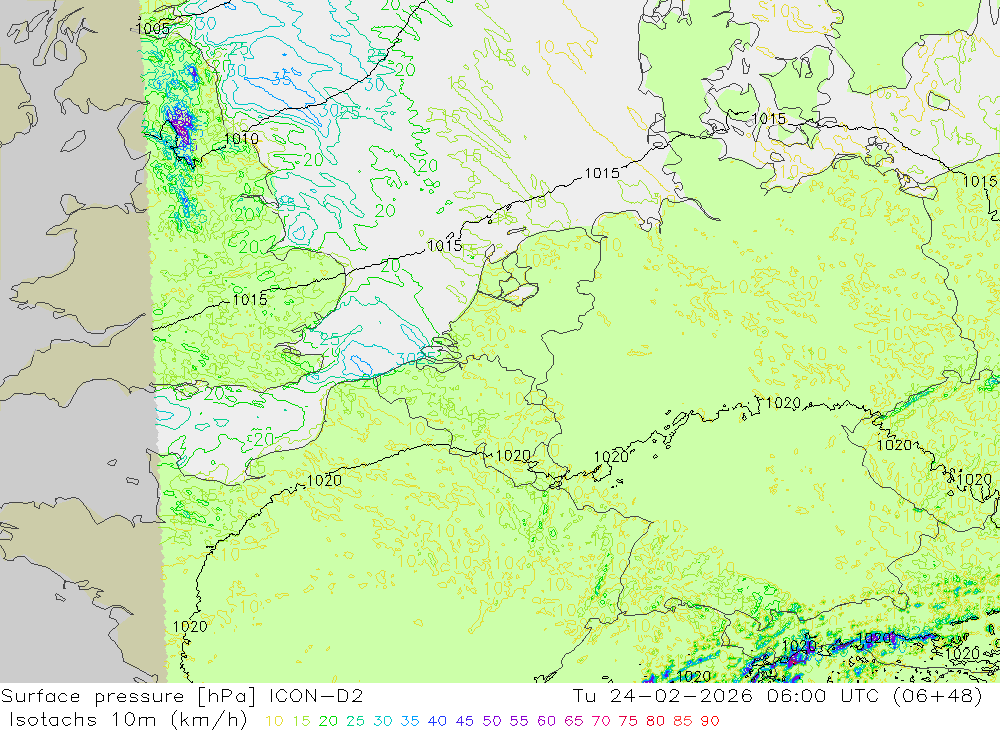The image size is (1000, 733).
Task: Click the 'ICON-D2' model name label
Action: click(316, 695)
